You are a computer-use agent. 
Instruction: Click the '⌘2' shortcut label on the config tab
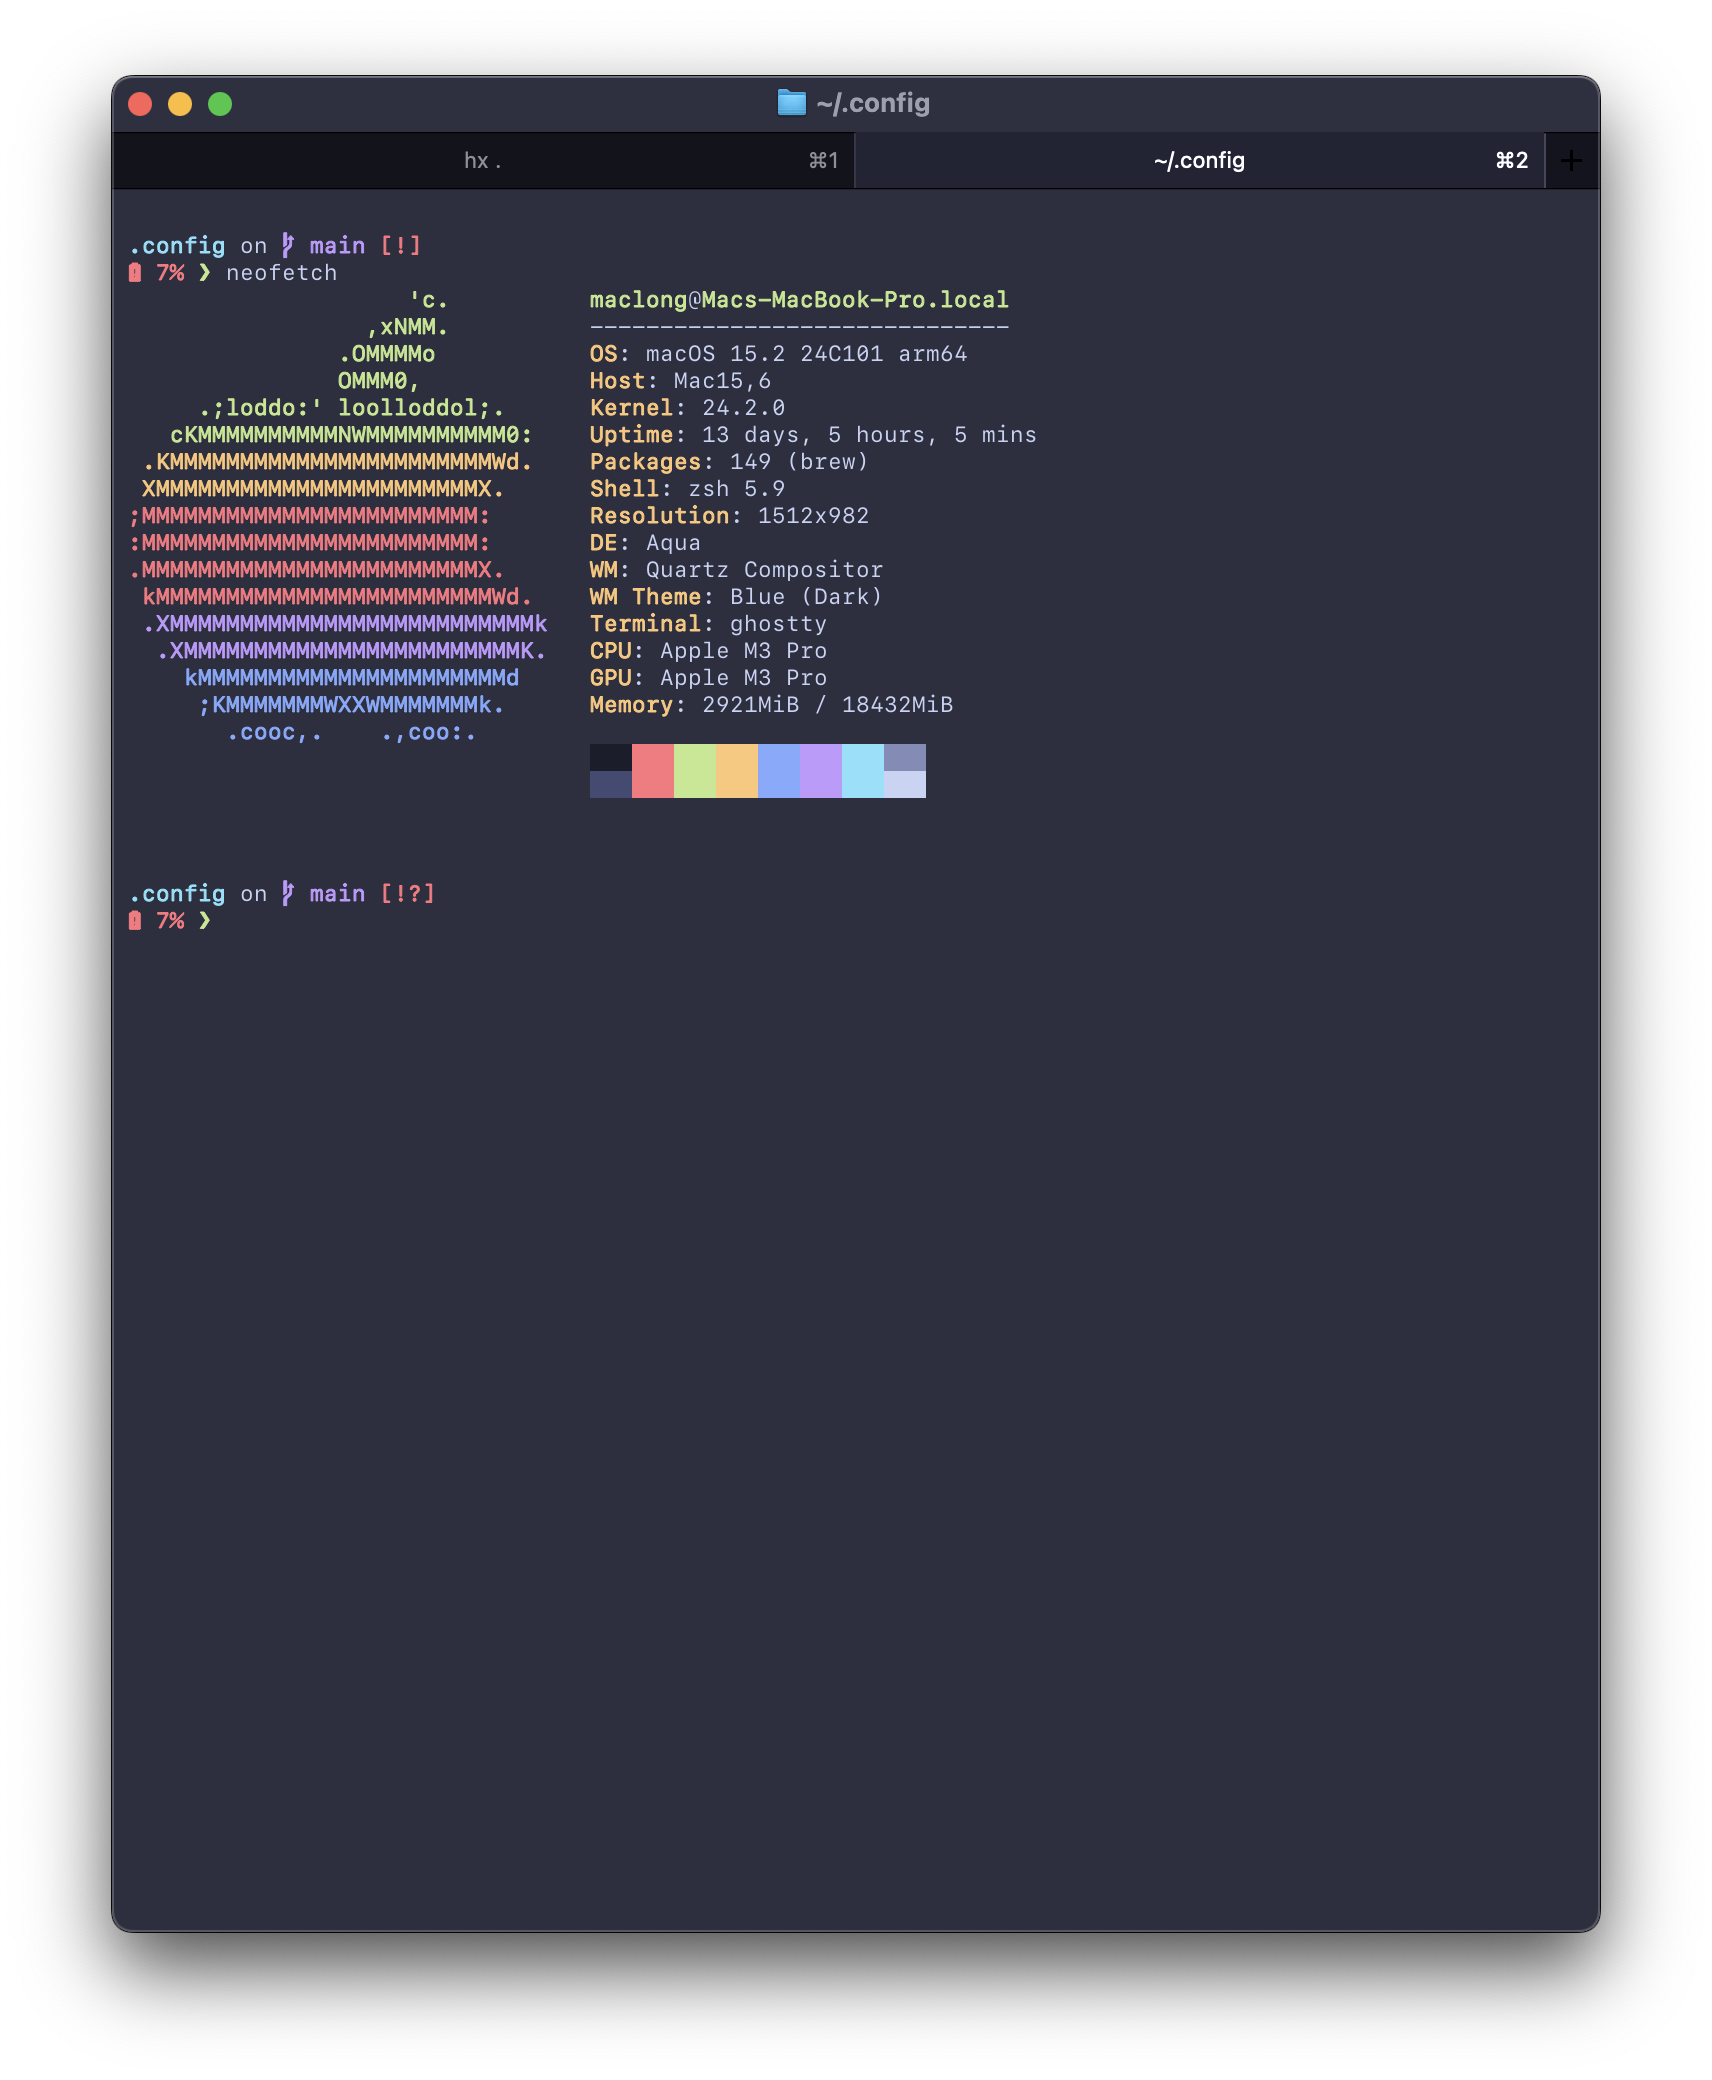(1511, 161)
